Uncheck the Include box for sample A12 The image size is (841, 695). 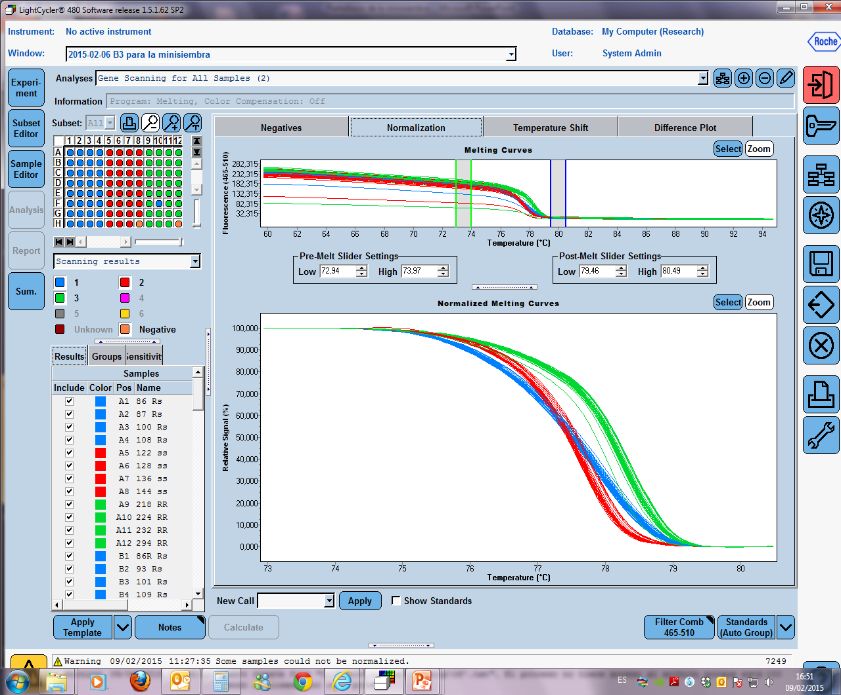(69, 543)
